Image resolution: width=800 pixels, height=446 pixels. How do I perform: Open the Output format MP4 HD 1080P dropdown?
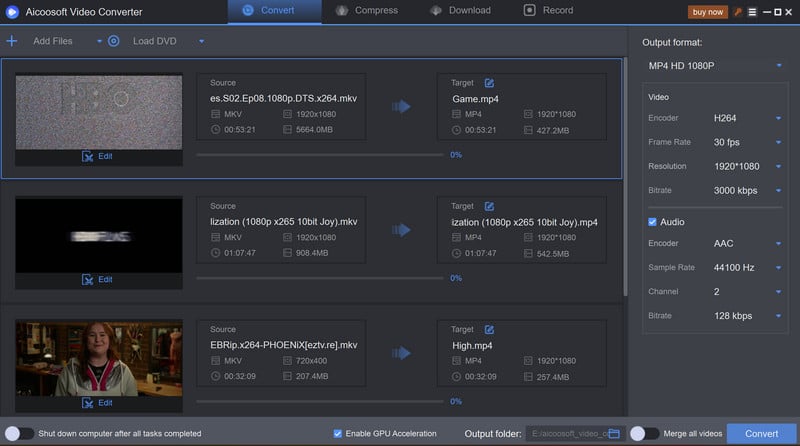click(x=714, y=66)
